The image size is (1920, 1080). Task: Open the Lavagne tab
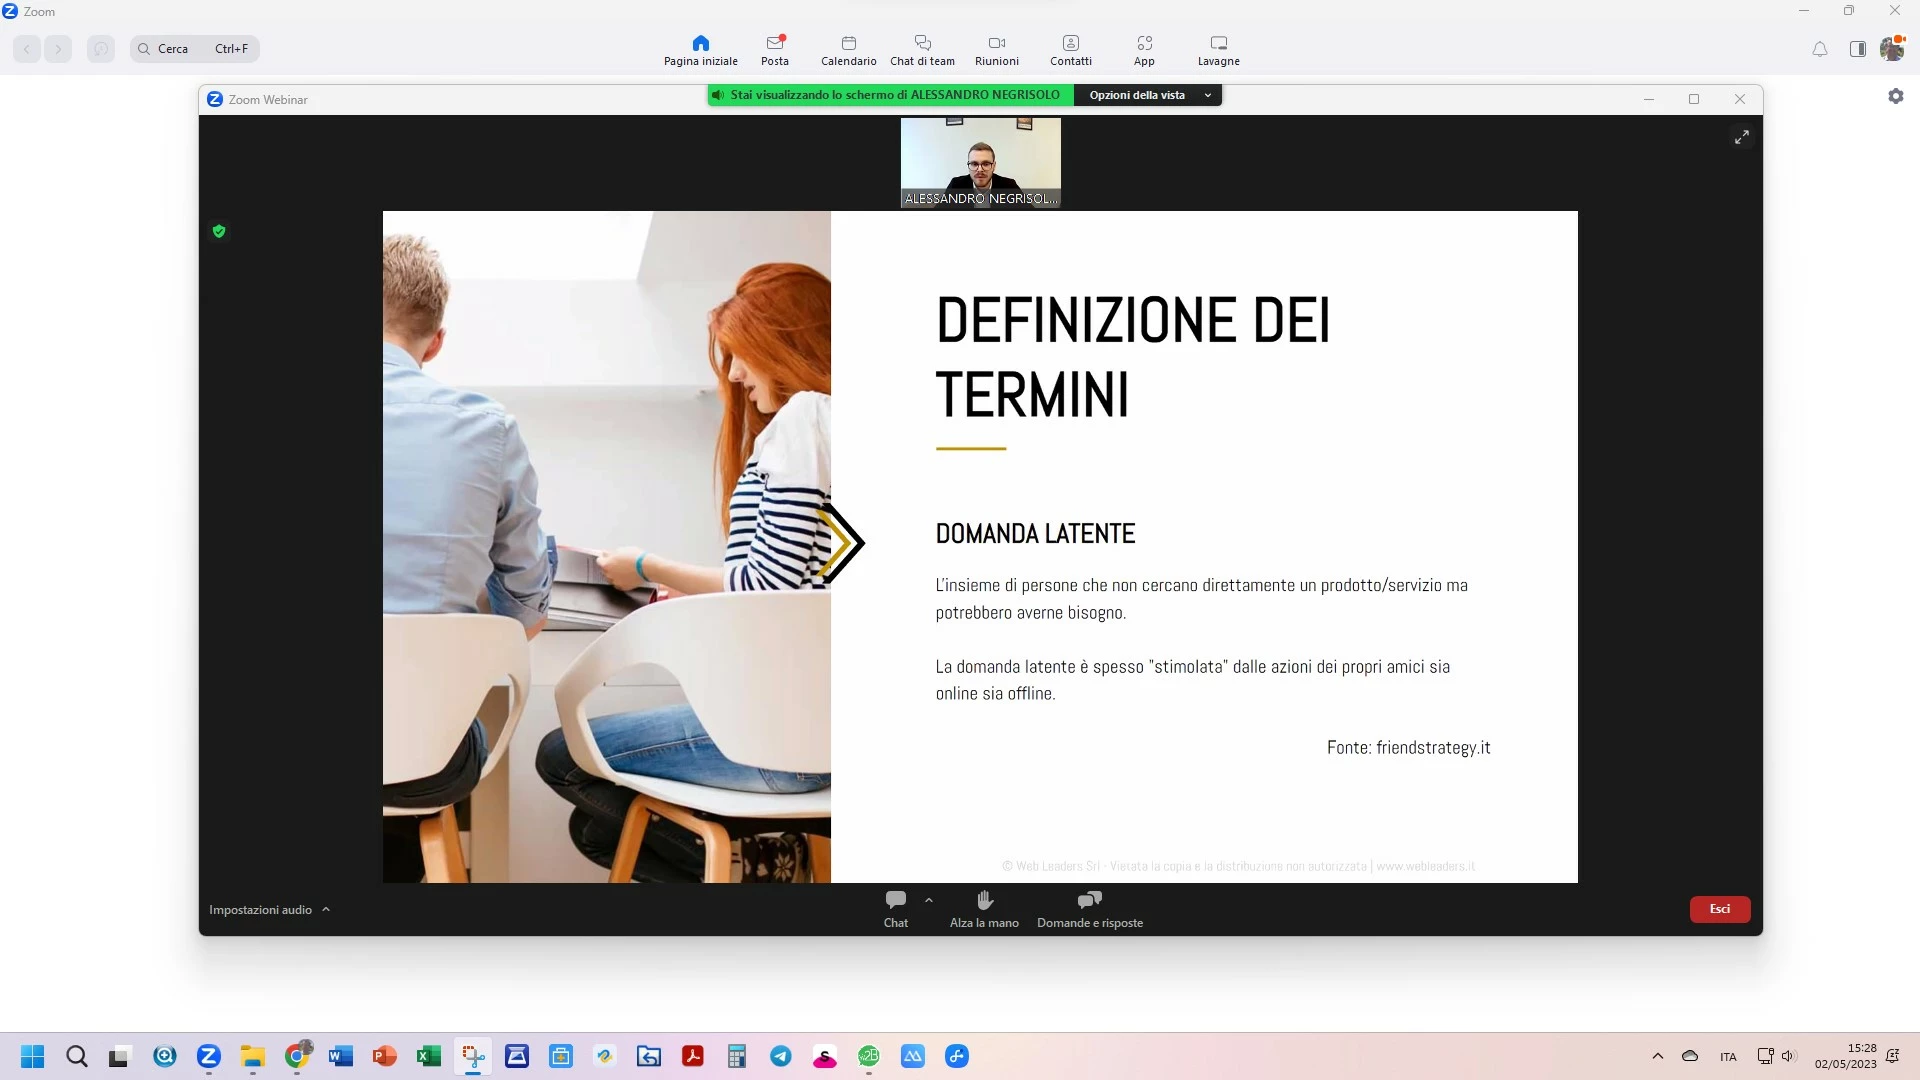1218,50
